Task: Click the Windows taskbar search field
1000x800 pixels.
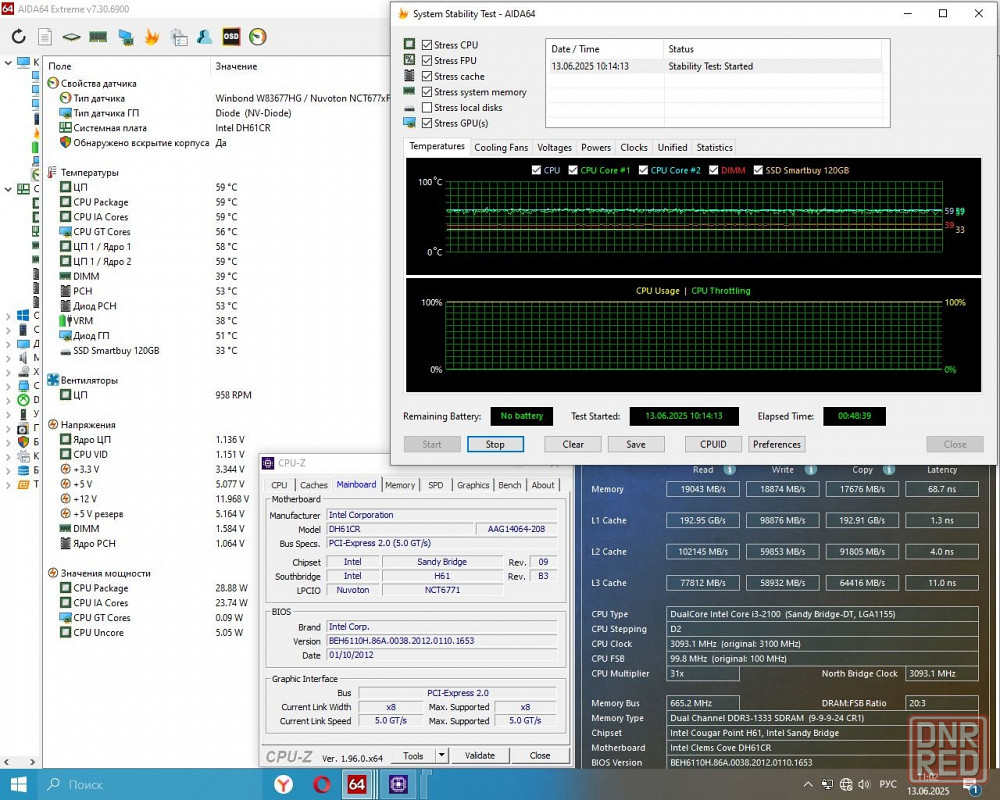Action: coord(153,784)
